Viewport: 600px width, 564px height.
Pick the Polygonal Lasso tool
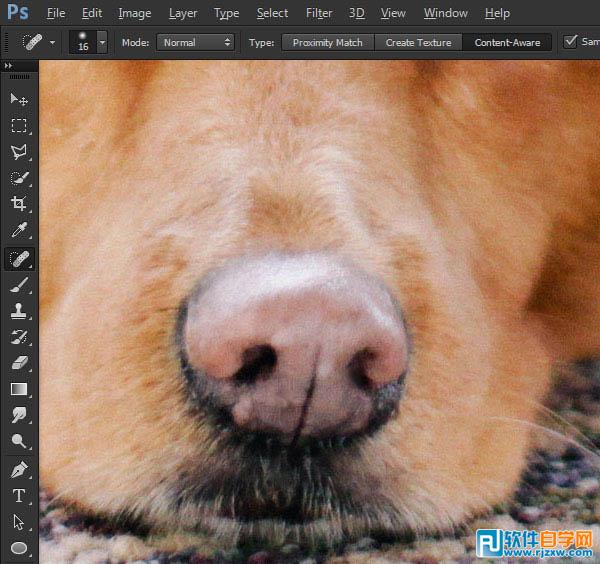(x=19, y=152)
